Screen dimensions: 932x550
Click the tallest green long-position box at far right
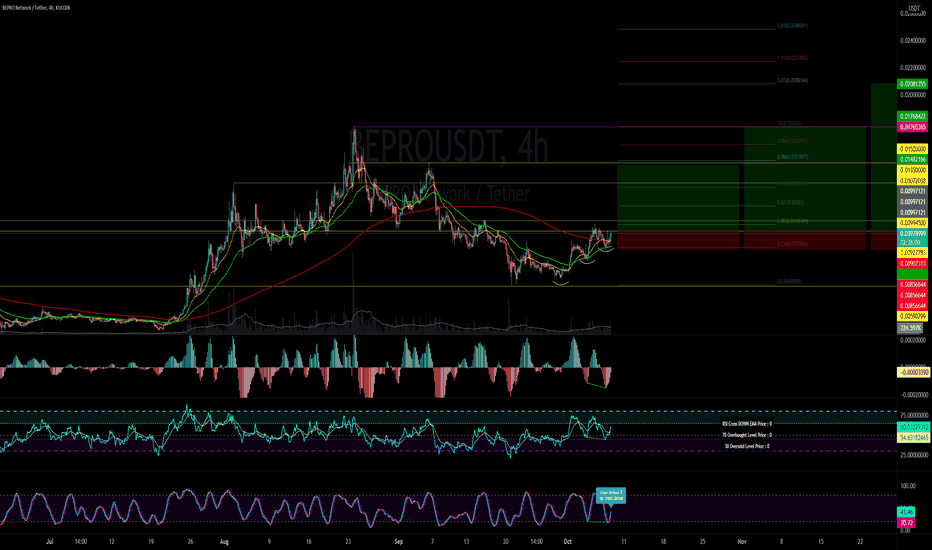coord(883,158)
